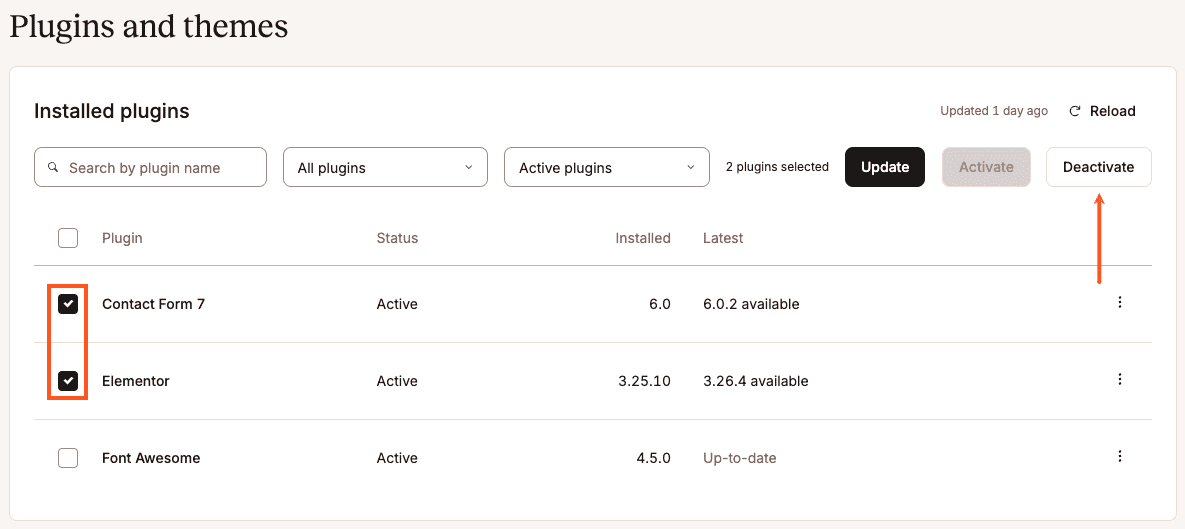Focus the Search by plugin name field

tap(150, 167)
